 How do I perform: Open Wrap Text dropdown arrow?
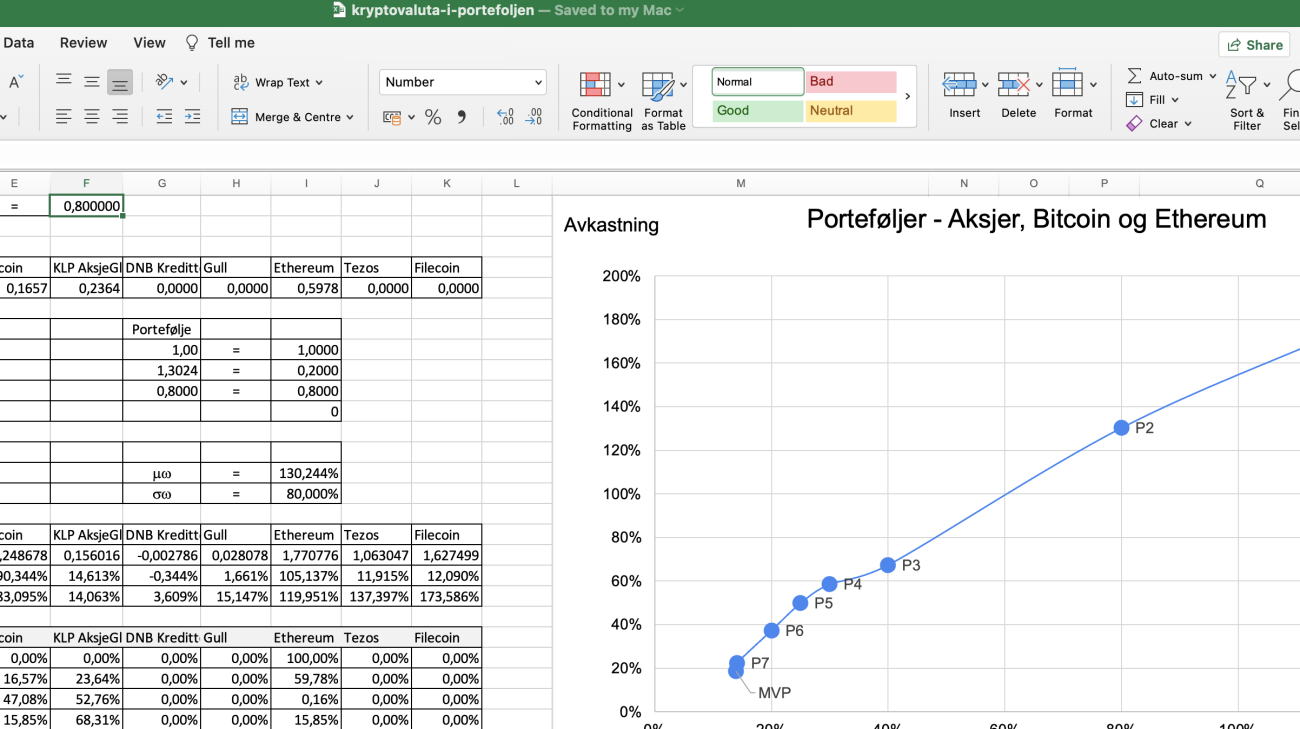click(x=319, y=83)
